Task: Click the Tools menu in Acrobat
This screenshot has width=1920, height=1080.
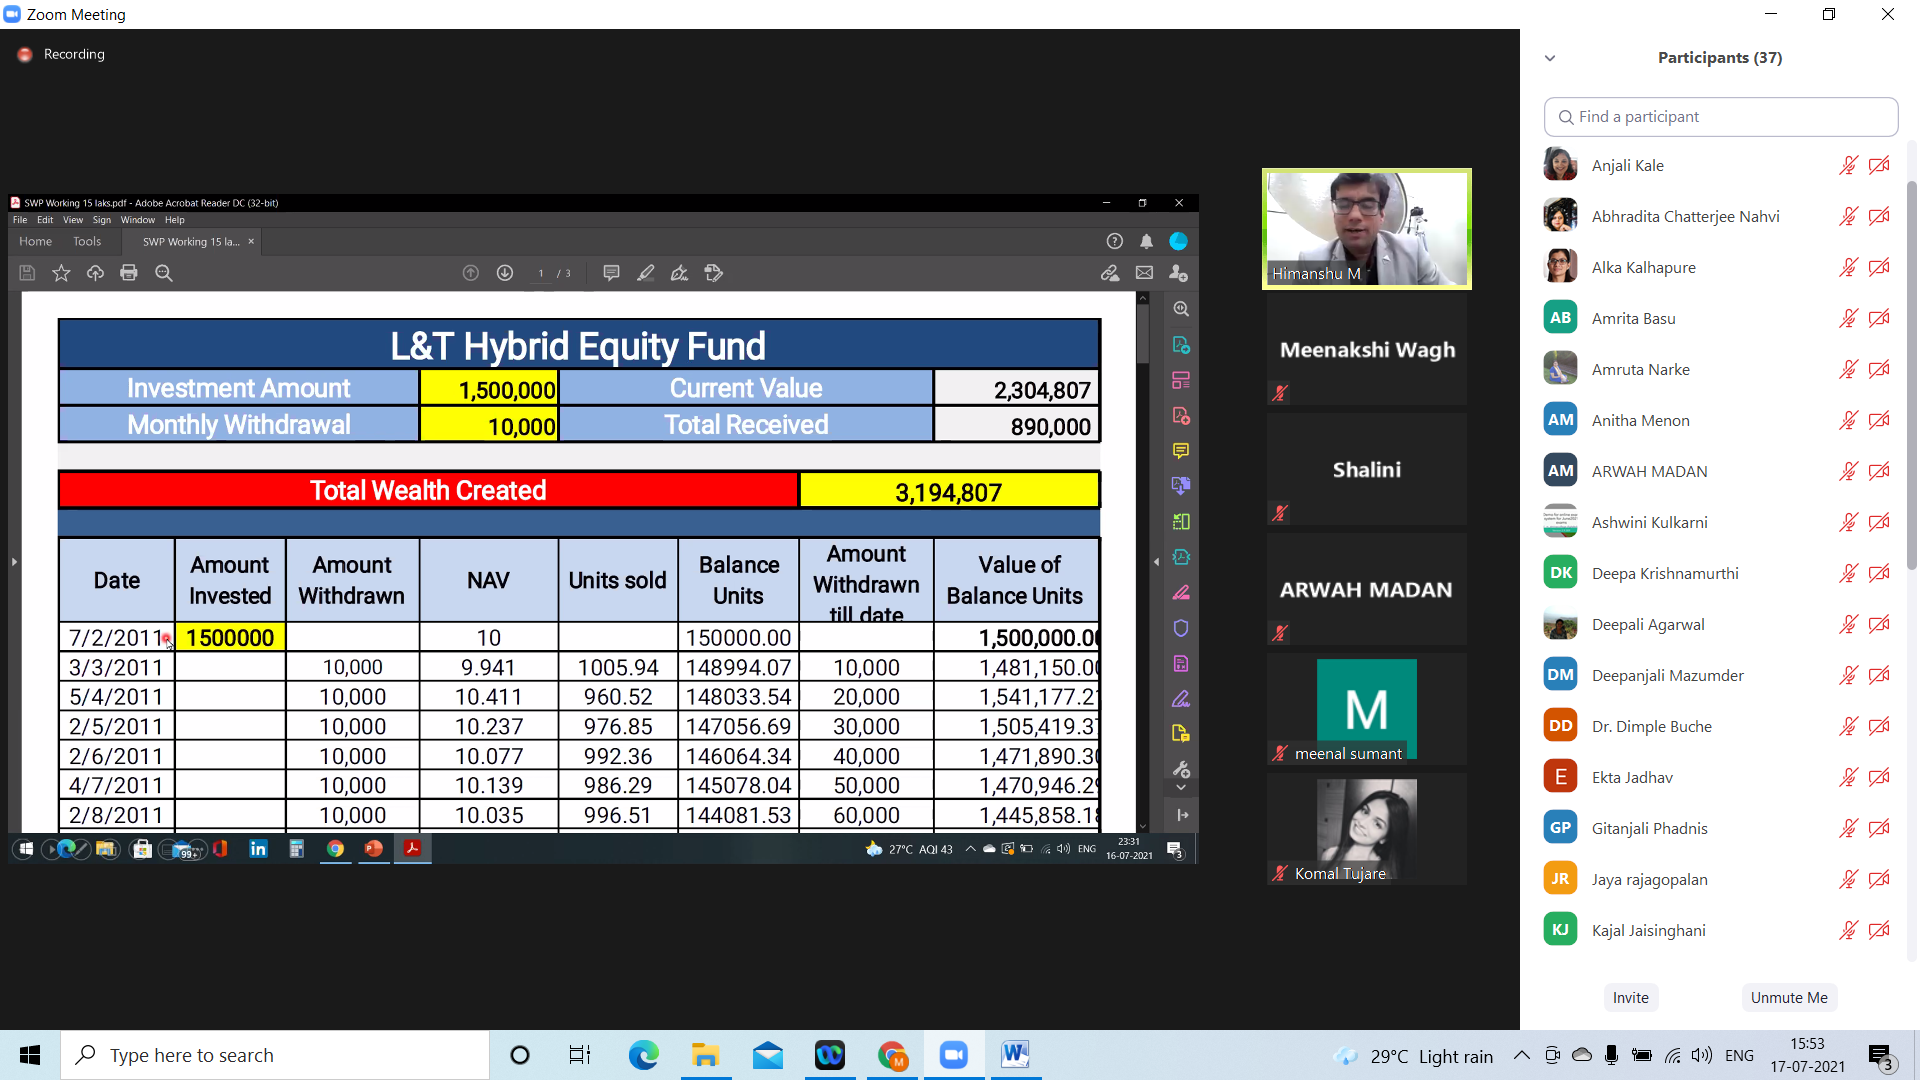Action: [84, 241]
